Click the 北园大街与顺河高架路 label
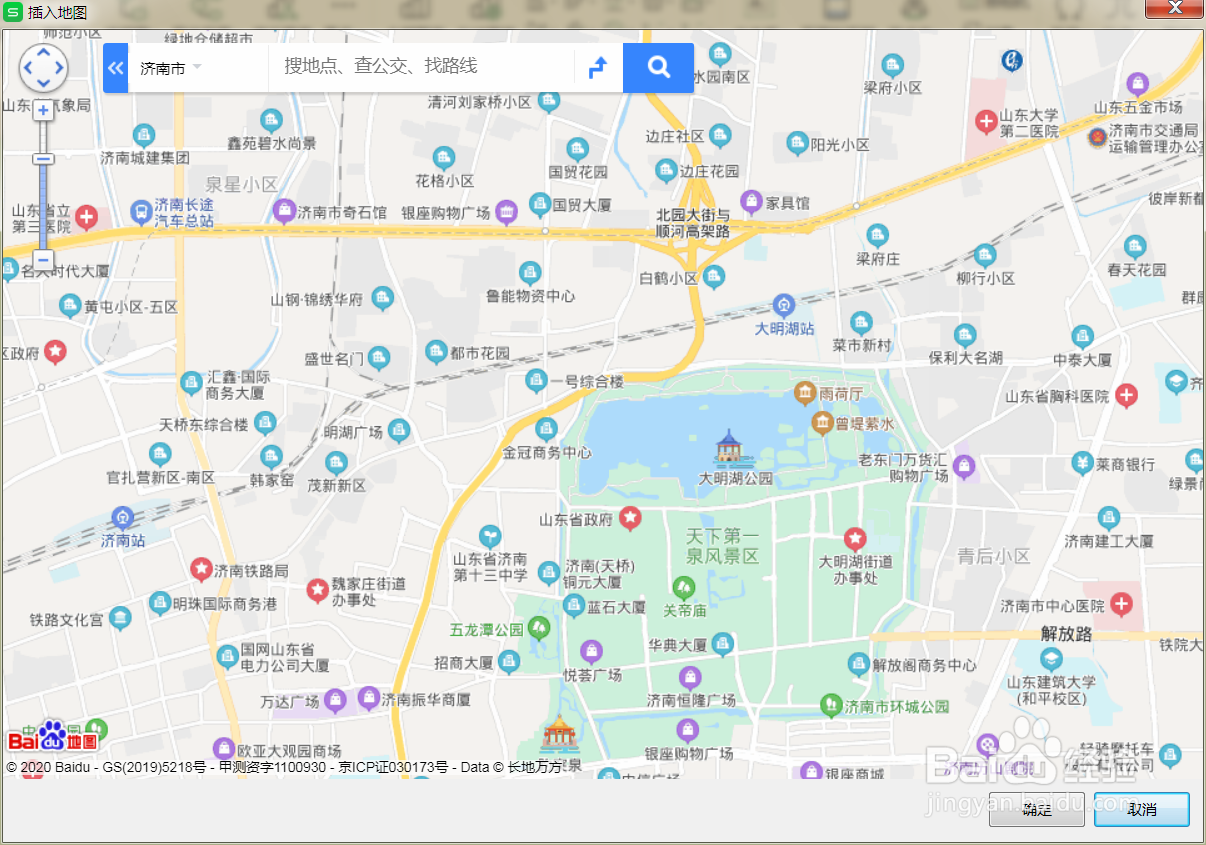The height and width of the screenshot is (845, 1206). coord(692,223)
